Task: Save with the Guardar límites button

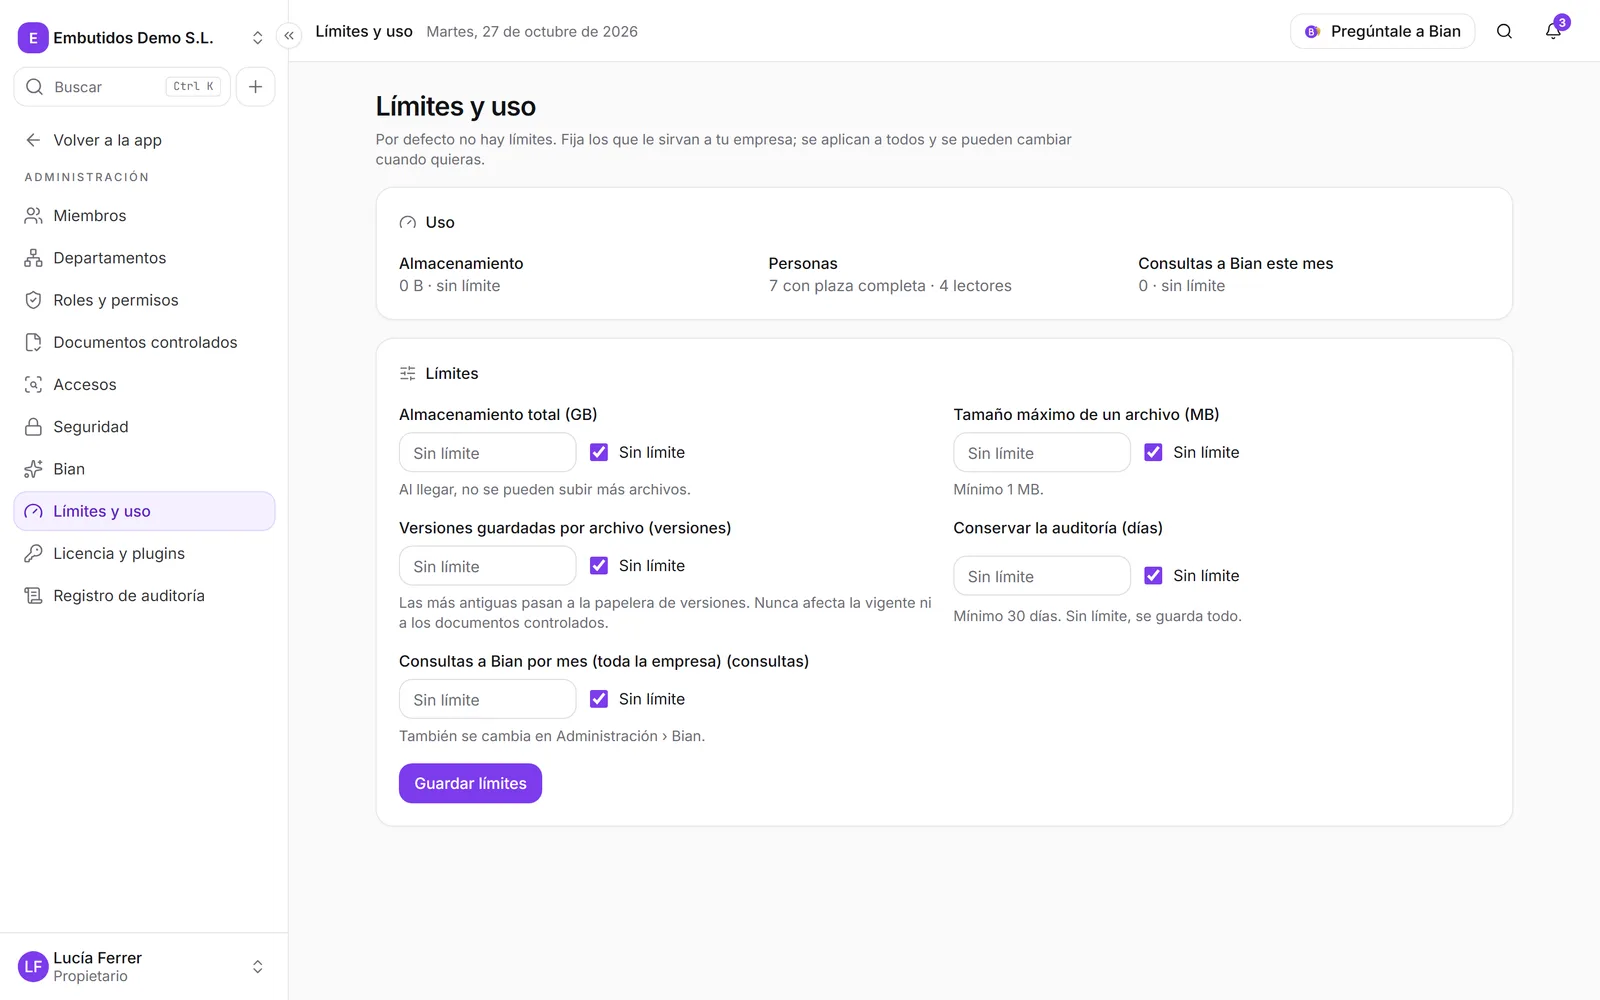Action: [x=470, y=784]
